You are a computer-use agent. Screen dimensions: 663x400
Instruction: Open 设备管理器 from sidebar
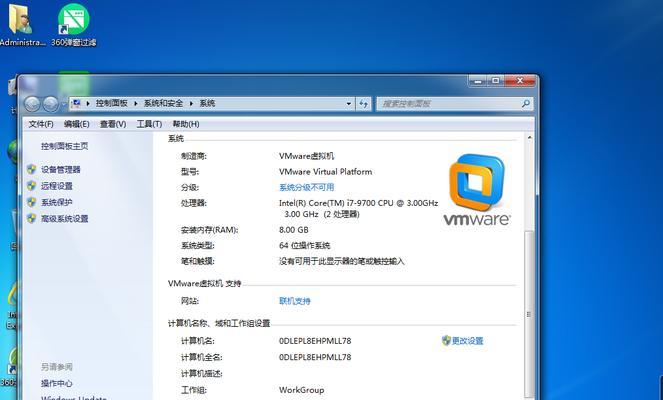60,170
